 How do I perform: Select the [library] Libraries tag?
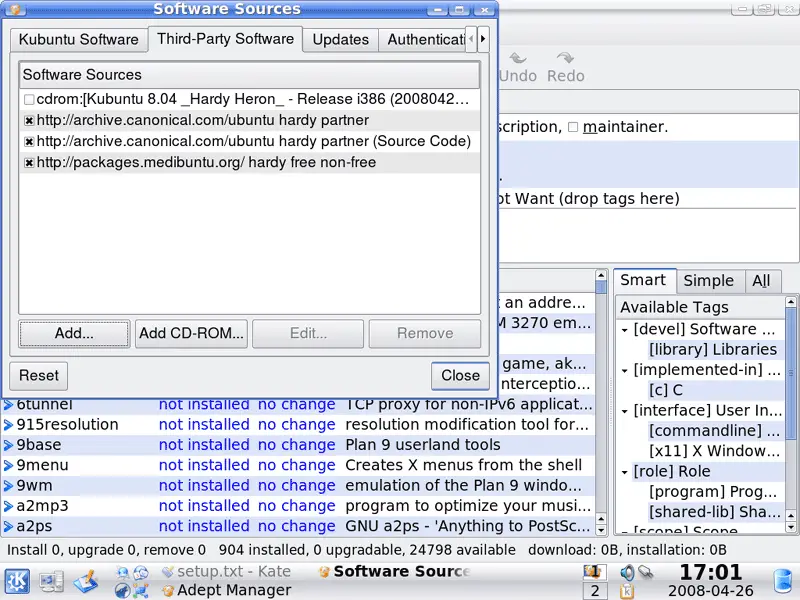713,350
